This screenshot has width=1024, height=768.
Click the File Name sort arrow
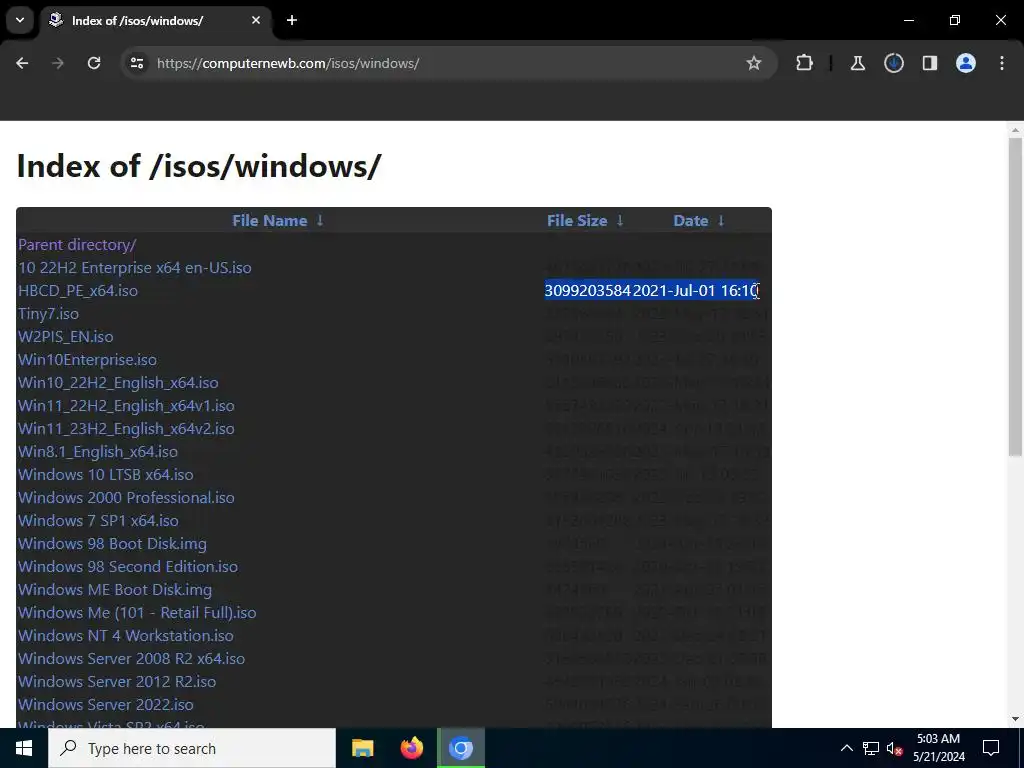coord(320,221)
